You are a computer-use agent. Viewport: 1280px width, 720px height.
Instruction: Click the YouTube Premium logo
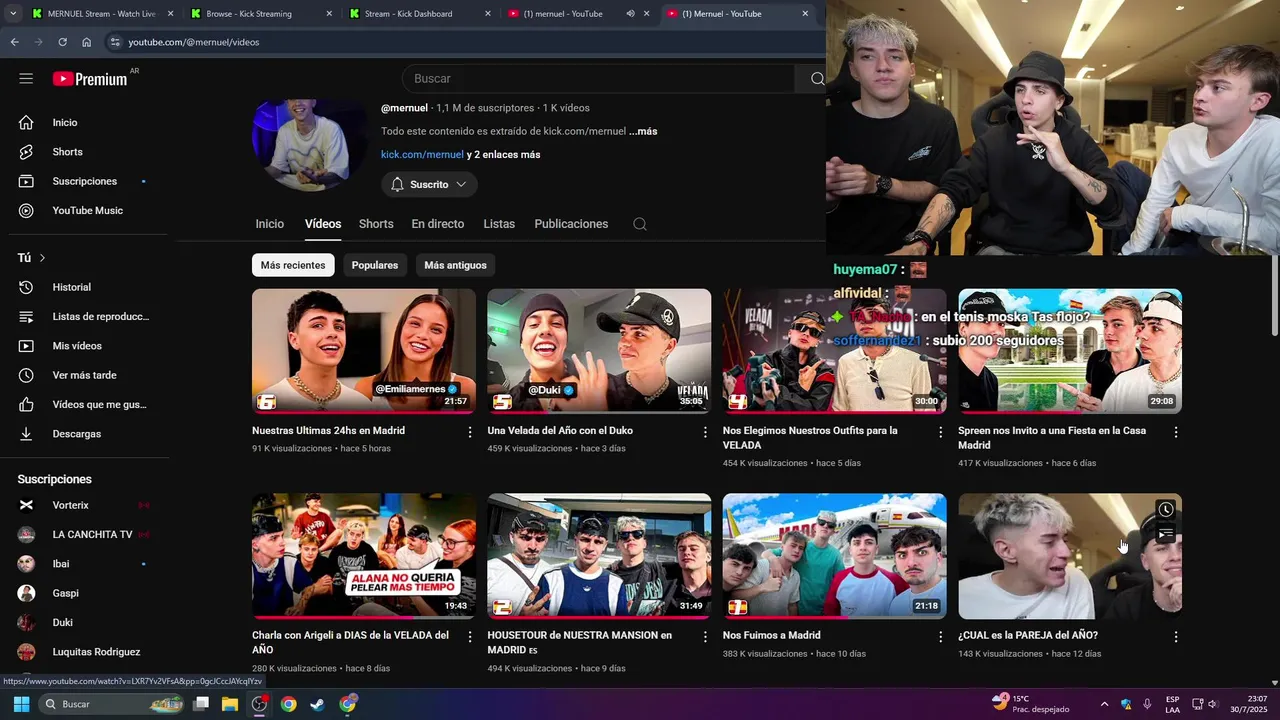[90, 78]
